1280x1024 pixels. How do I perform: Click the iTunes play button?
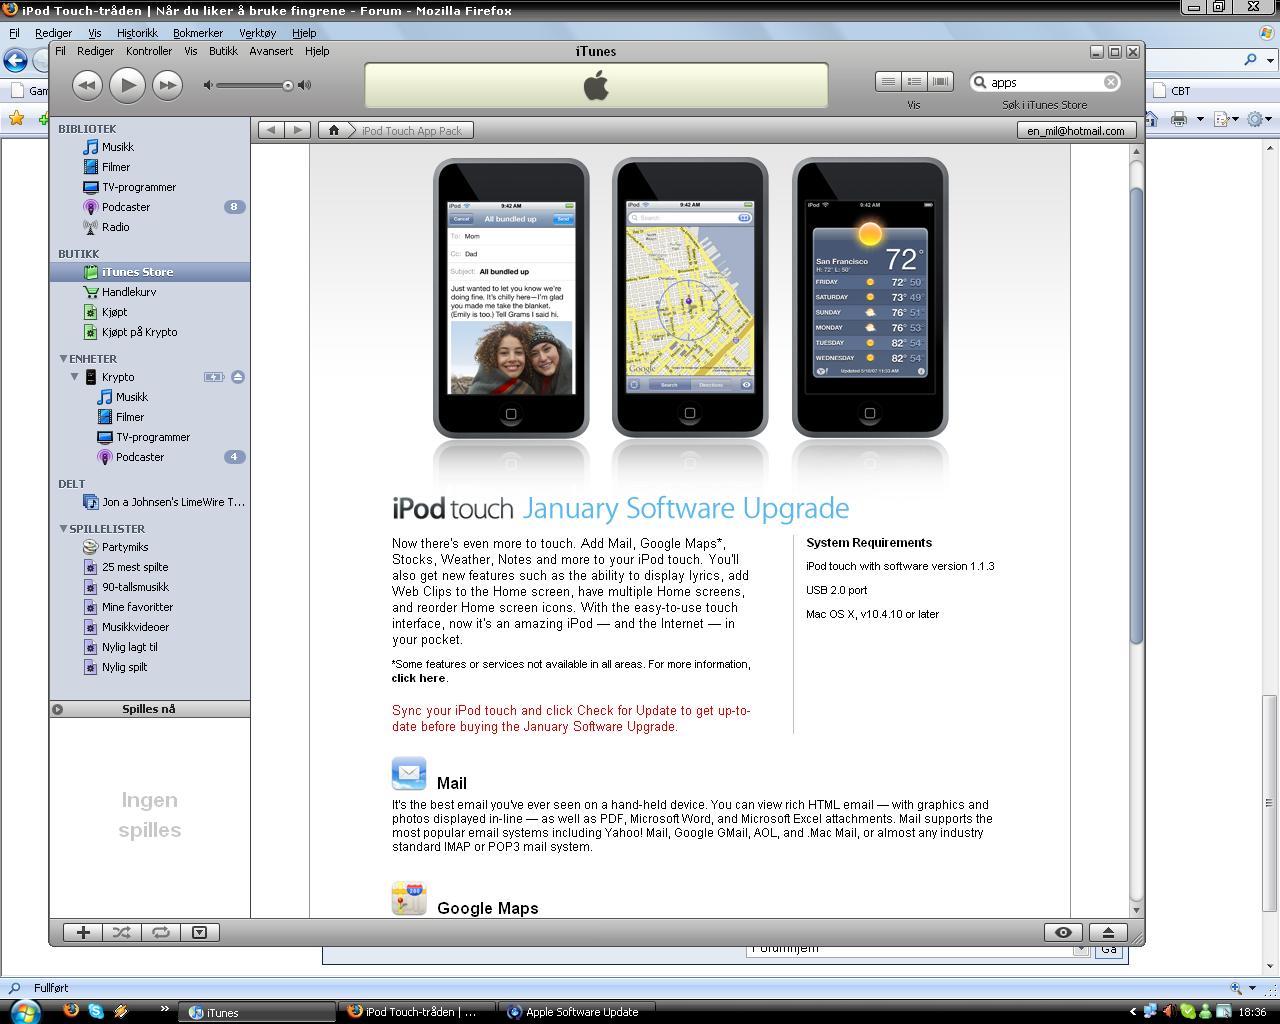tap(127, 85)
